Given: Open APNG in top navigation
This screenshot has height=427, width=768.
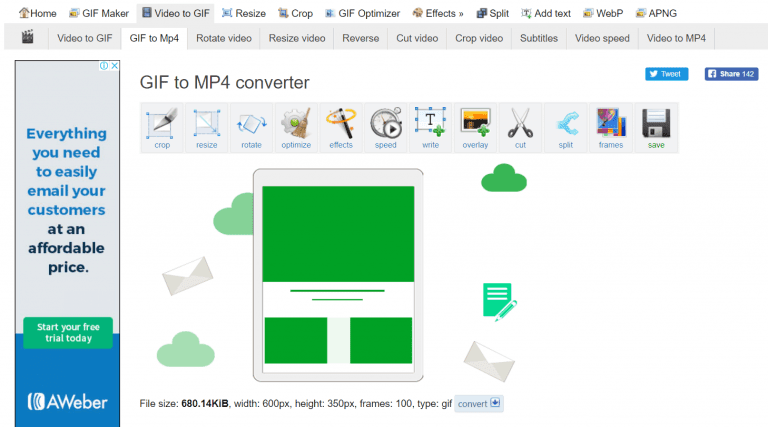Looking at the screenshot, I should click(656, 13).
